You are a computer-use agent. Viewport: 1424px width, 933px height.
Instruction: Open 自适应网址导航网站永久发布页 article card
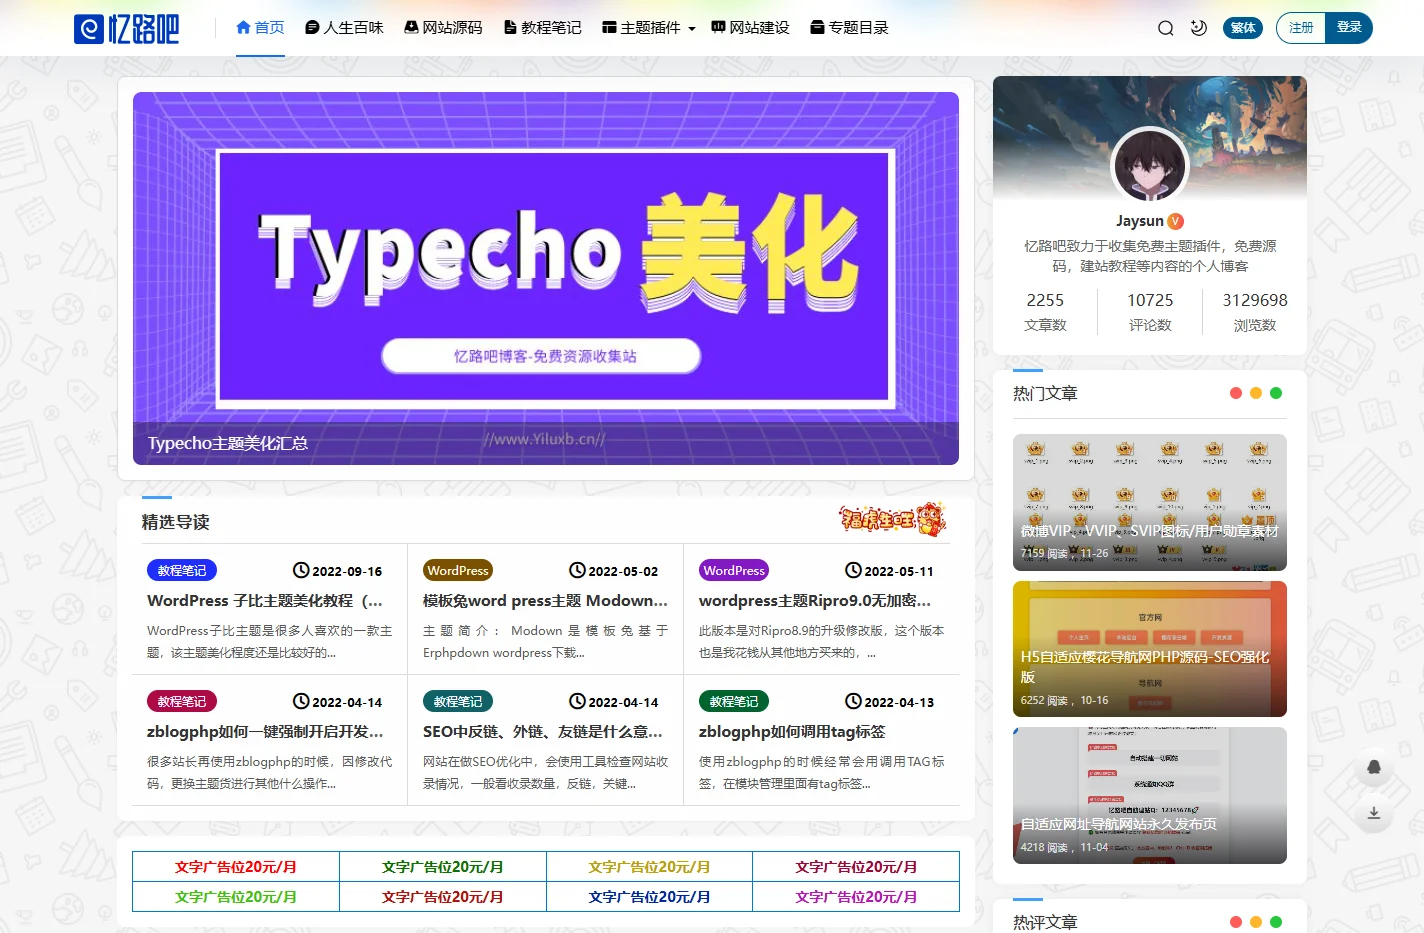pos(1150,795)
